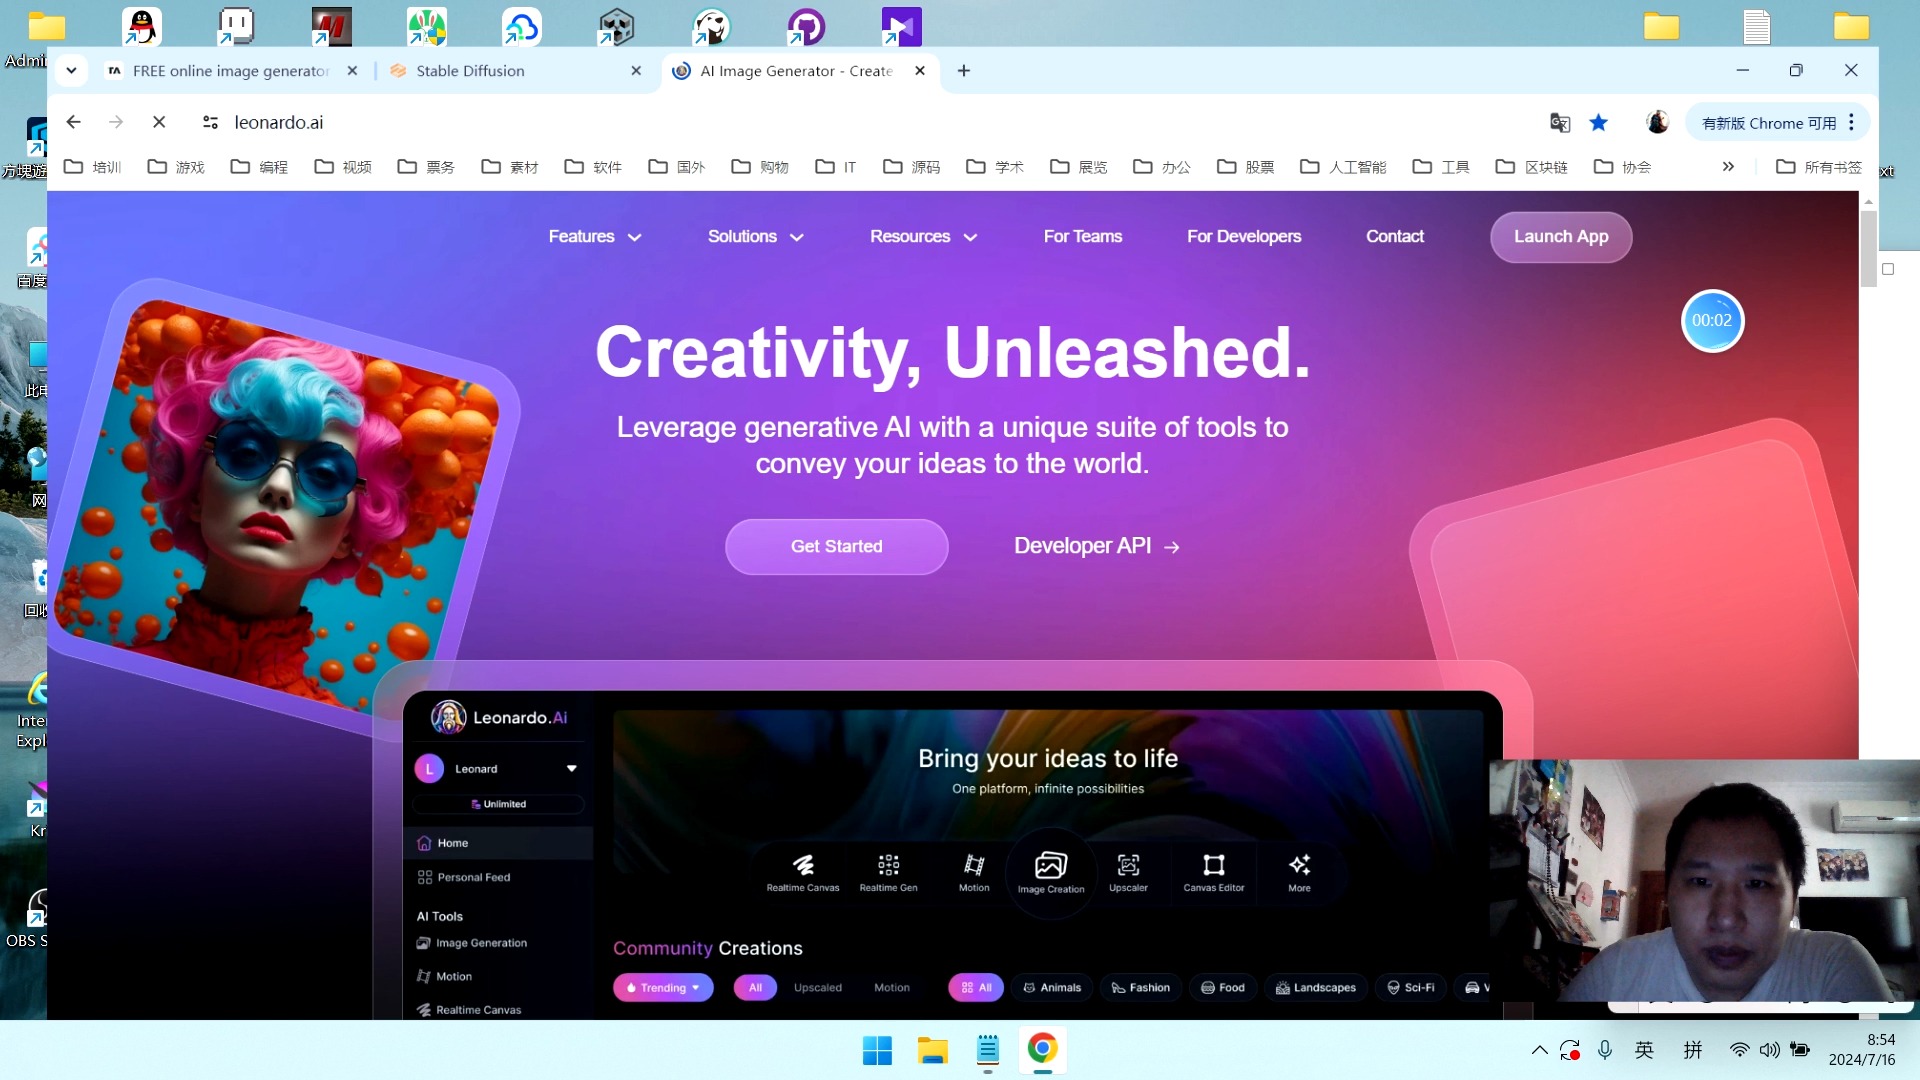Select the Landscapes category chip
This screenshot has width=1920, height=1080.
(x=1316, y=988)
